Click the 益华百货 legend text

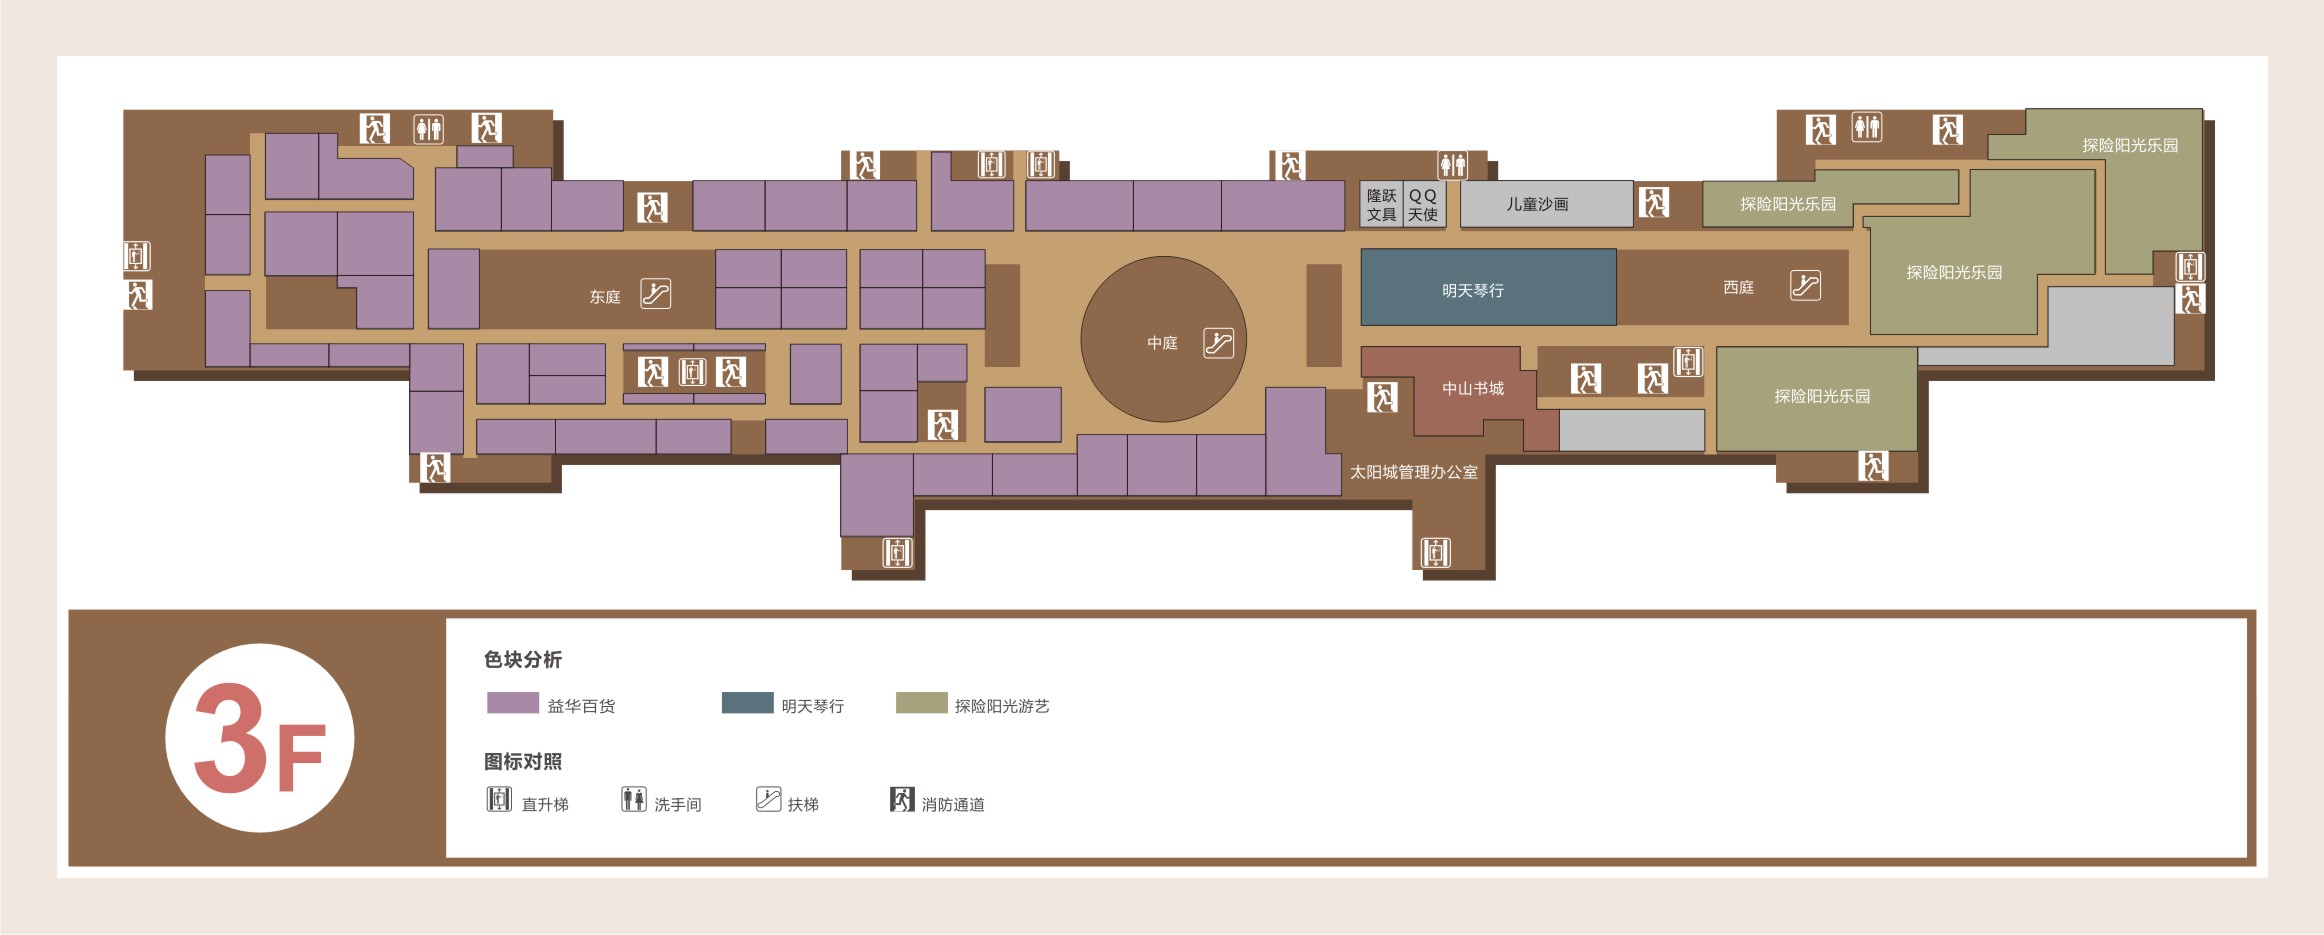pyautogui.click(x=581, y=706)
